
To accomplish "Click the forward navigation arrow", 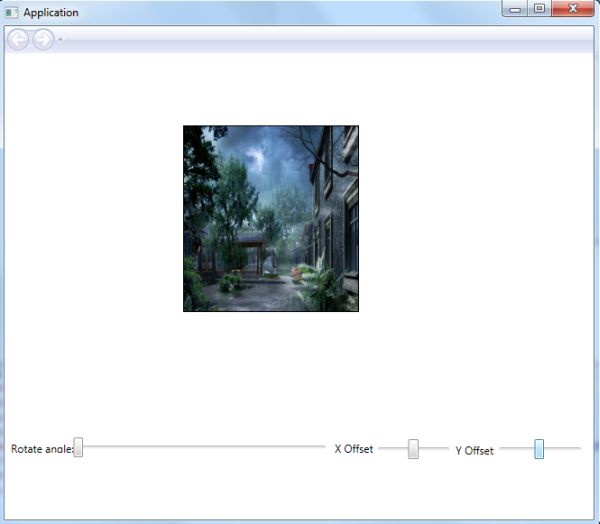I will [43, 39].
